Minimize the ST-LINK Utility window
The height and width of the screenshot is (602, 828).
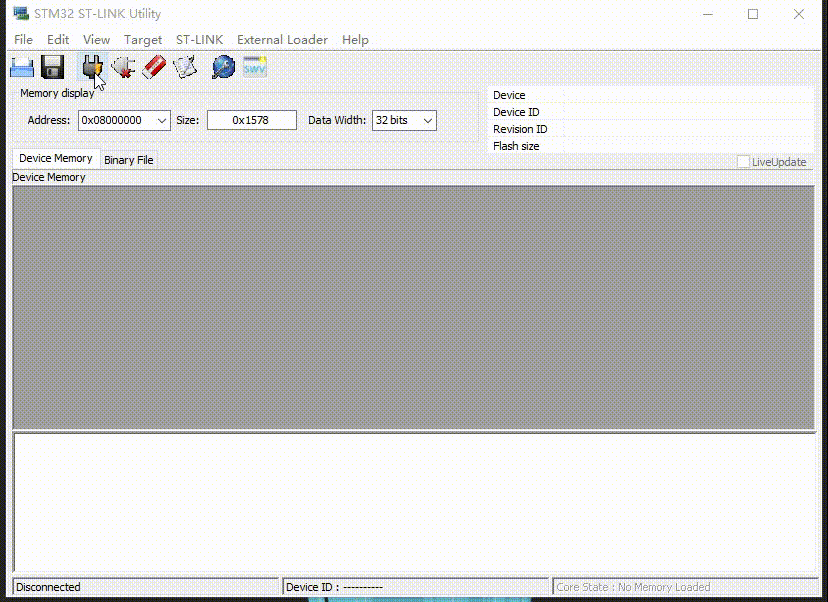(x=708, y=14)
